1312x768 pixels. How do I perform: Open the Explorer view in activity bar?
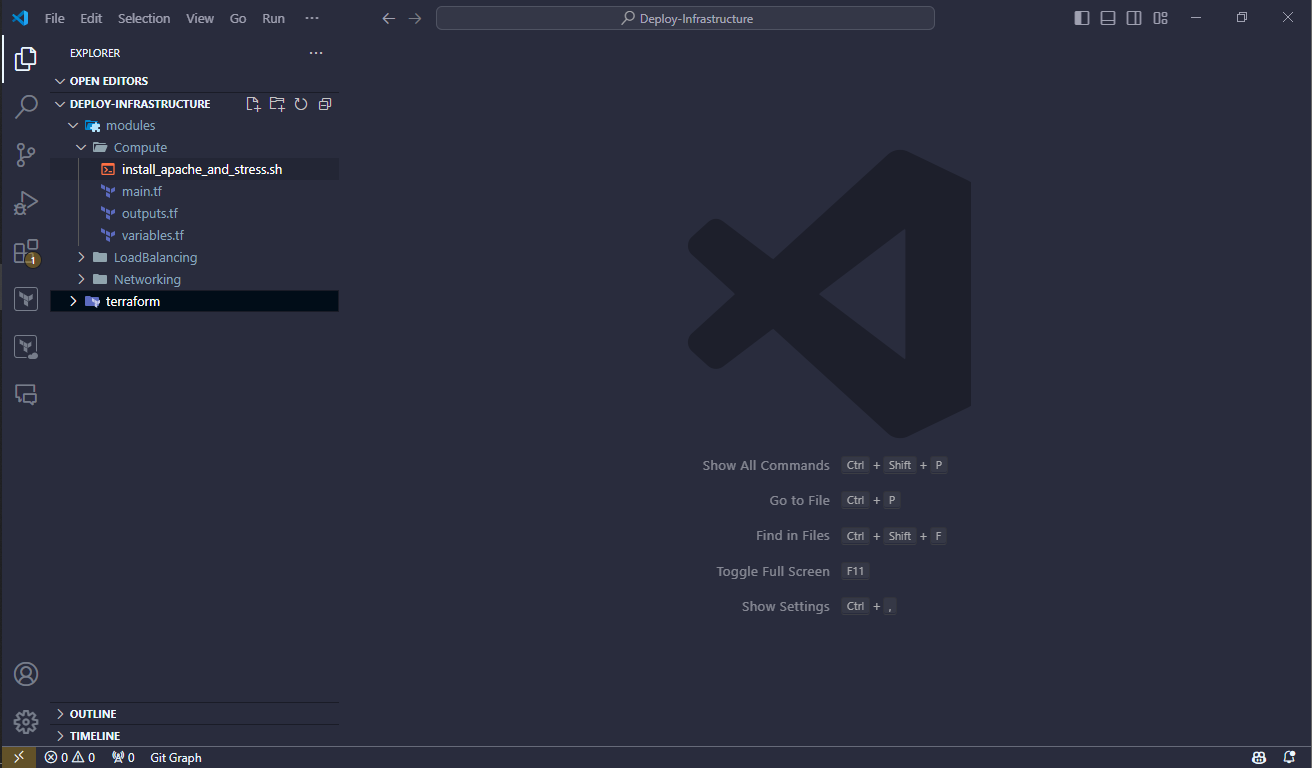(x=26, y=59)
